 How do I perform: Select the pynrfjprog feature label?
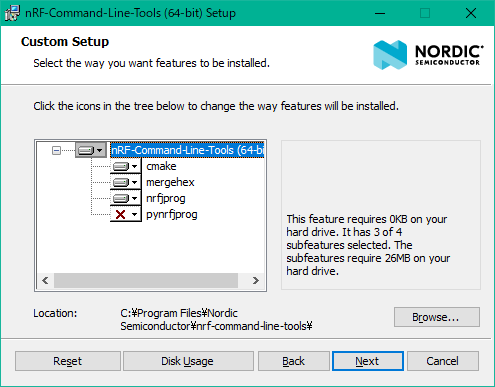(x=172, y=214)
